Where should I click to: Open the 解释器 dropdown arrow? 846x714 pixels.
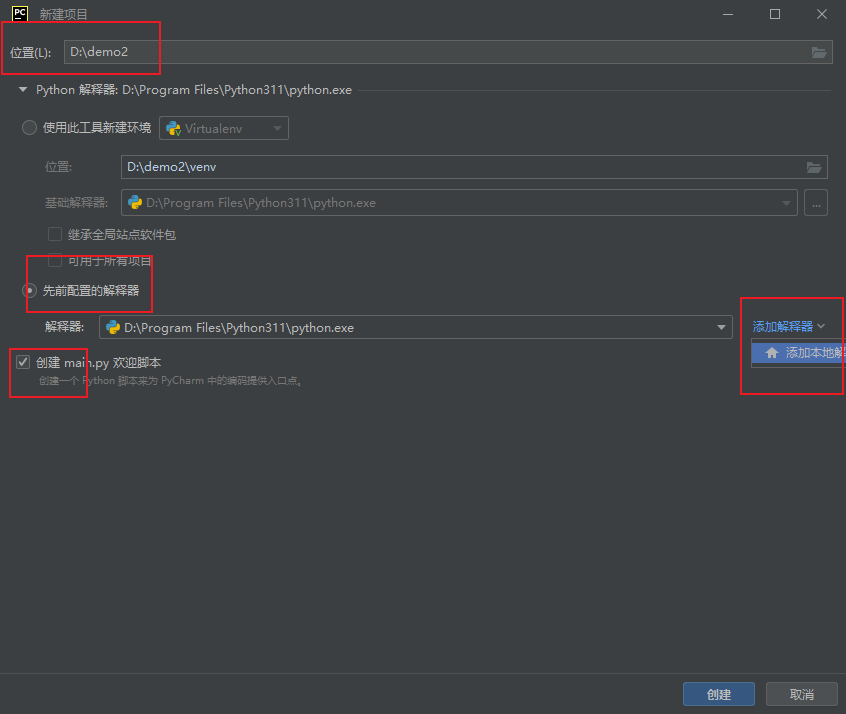tap(721, 328)
